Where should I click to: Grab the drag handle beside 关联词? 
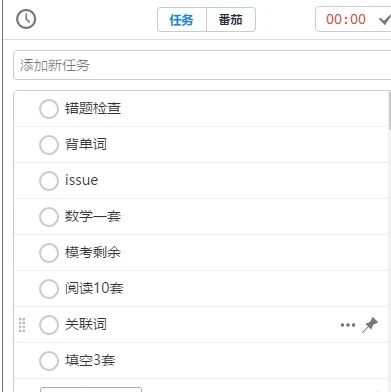point(22,325)
